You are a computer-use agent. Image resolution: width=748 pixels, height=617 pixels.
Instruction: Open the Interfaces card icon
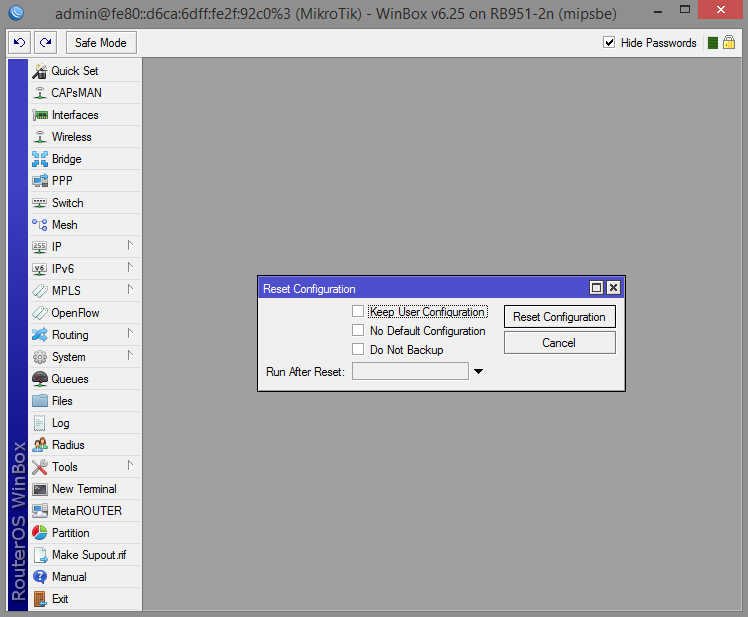[40, 115]
